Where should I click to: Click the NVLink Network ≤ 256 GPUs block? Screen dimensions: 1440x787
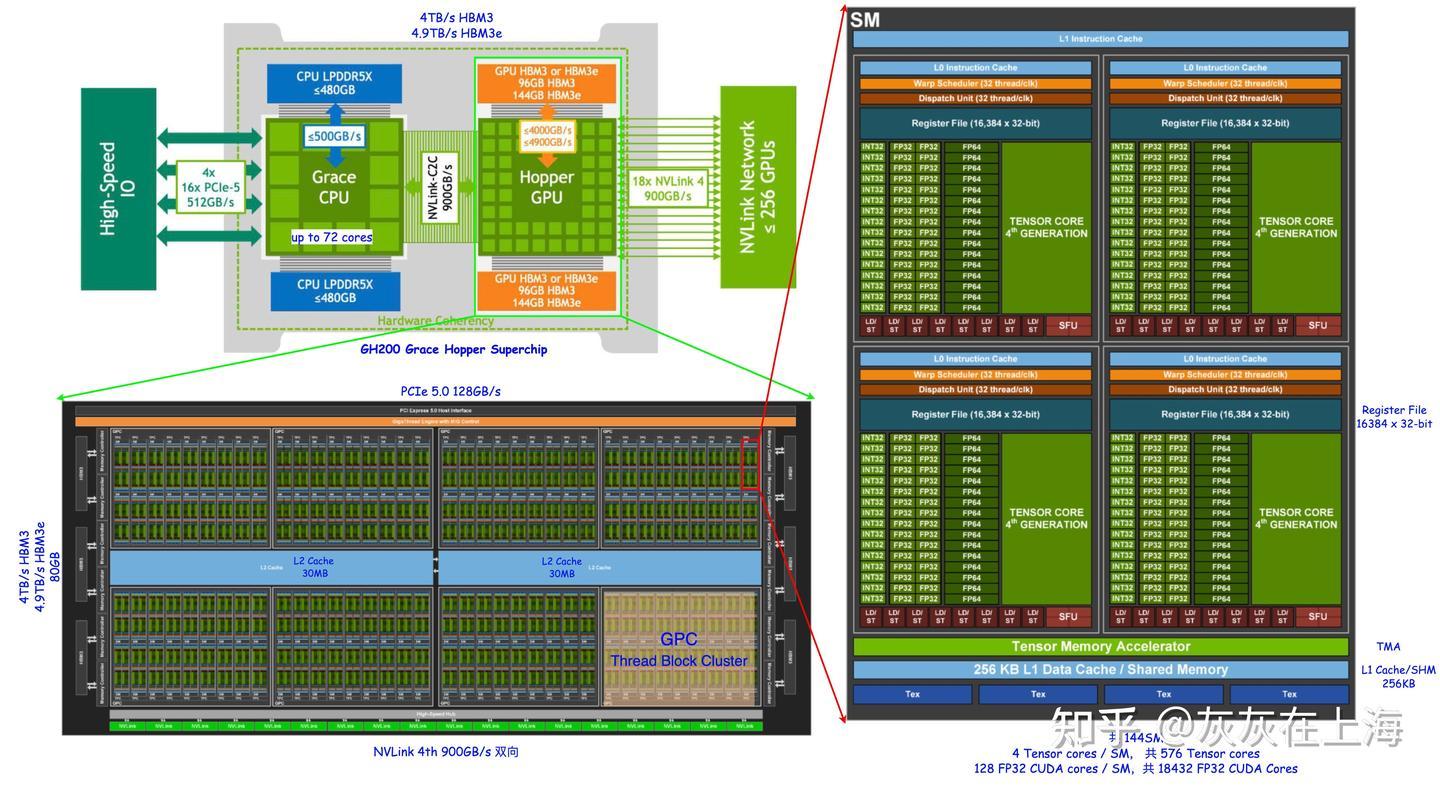(x=758, y=187)
